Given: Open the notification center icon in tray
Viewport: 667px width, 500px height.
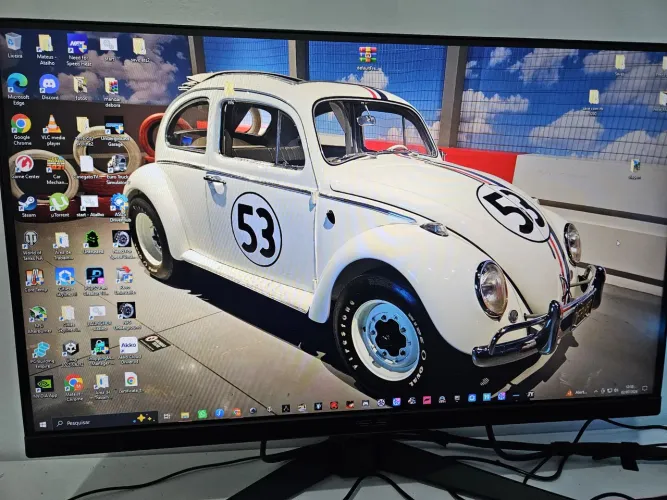Looking at the screenshot, I should pyautogui.click(x=645, y=388).
